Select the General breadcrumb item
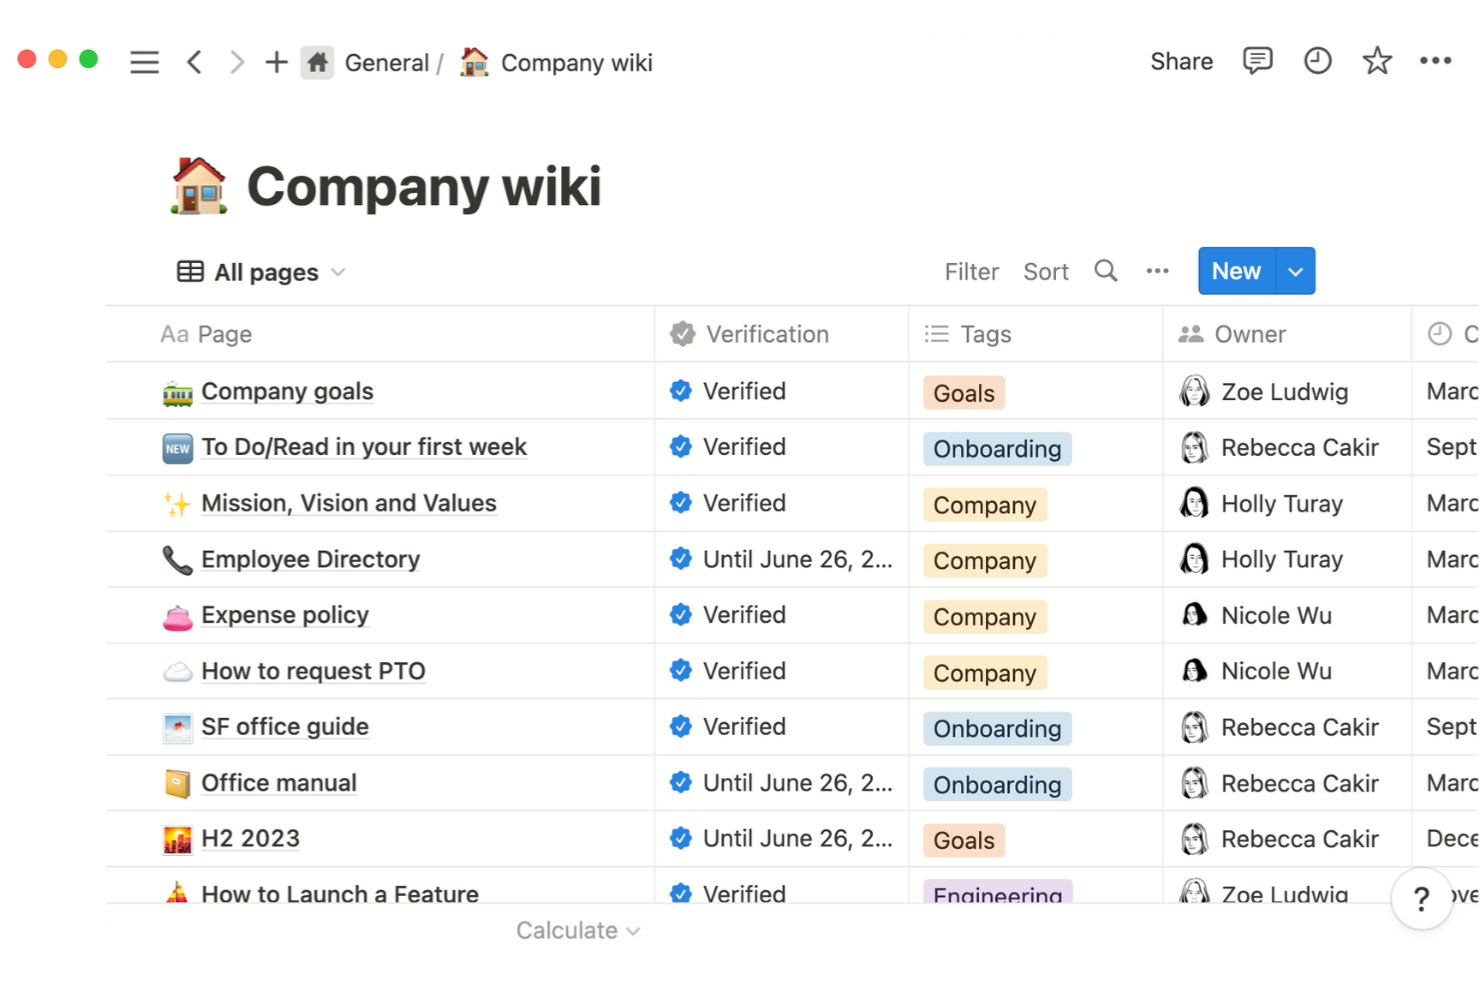 [x=388, y=62]
